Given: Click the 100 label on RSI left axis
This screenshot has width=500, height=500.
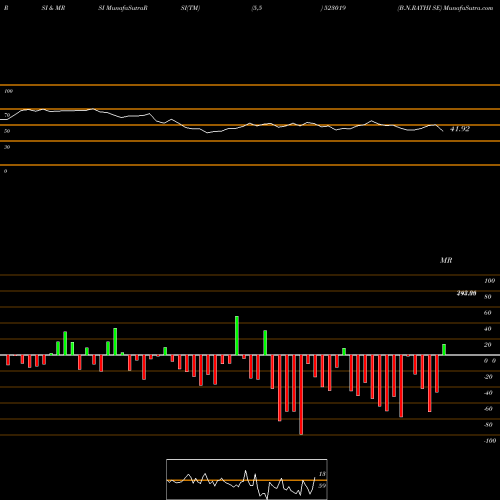Looking at the screenshot, I should click(x=8, y=91).
